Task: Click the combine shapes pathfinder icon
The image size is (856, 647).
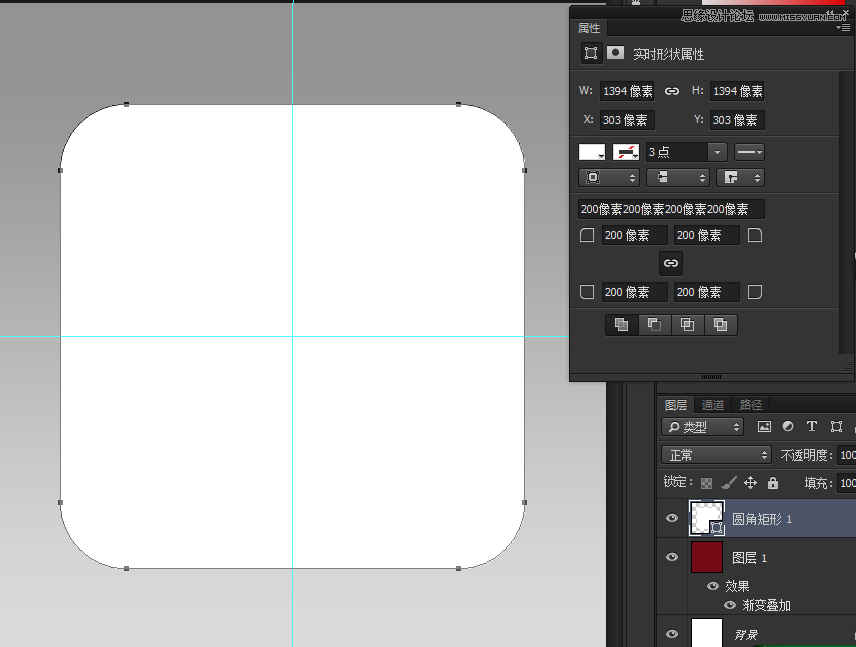Action: click(x=622, y=325)
